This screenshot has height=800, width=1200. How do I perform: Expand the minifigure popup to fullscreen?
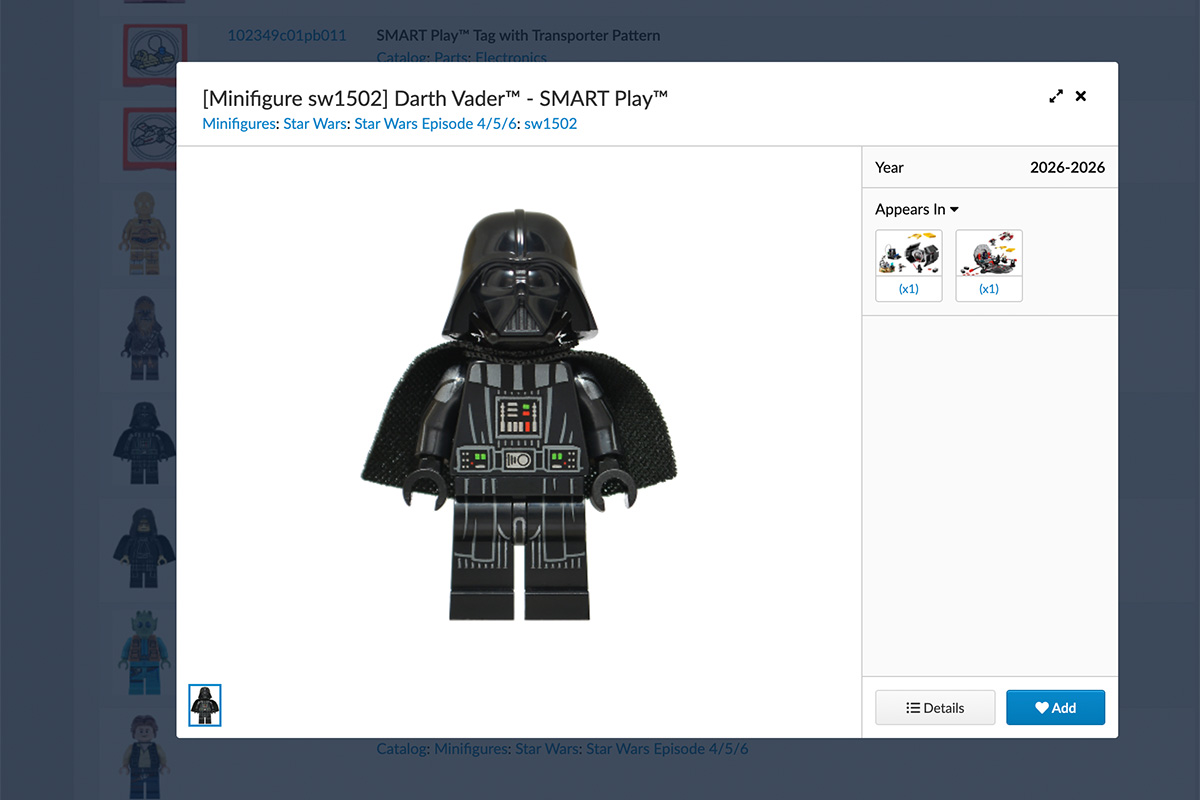tap(1055, 97)
